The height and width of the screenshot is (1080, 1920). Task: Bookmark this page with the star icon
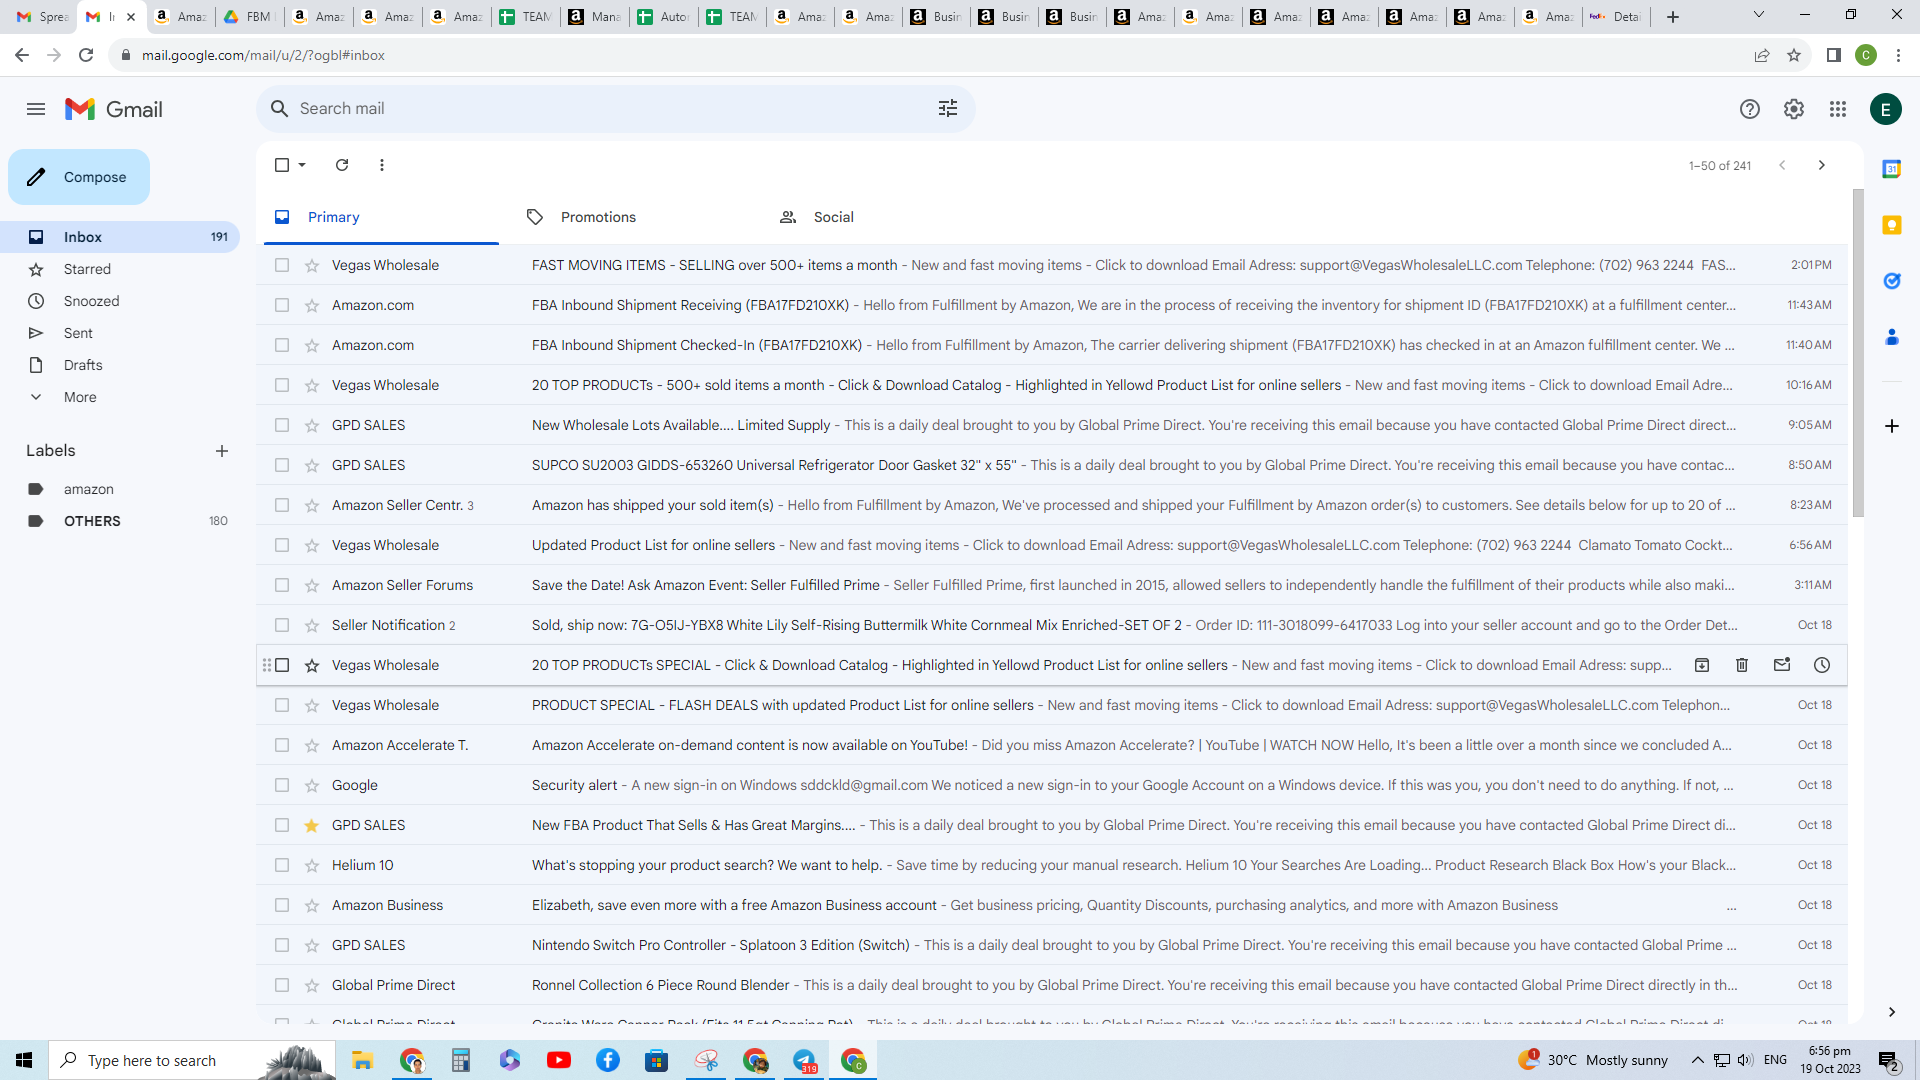pos(1794,55)
